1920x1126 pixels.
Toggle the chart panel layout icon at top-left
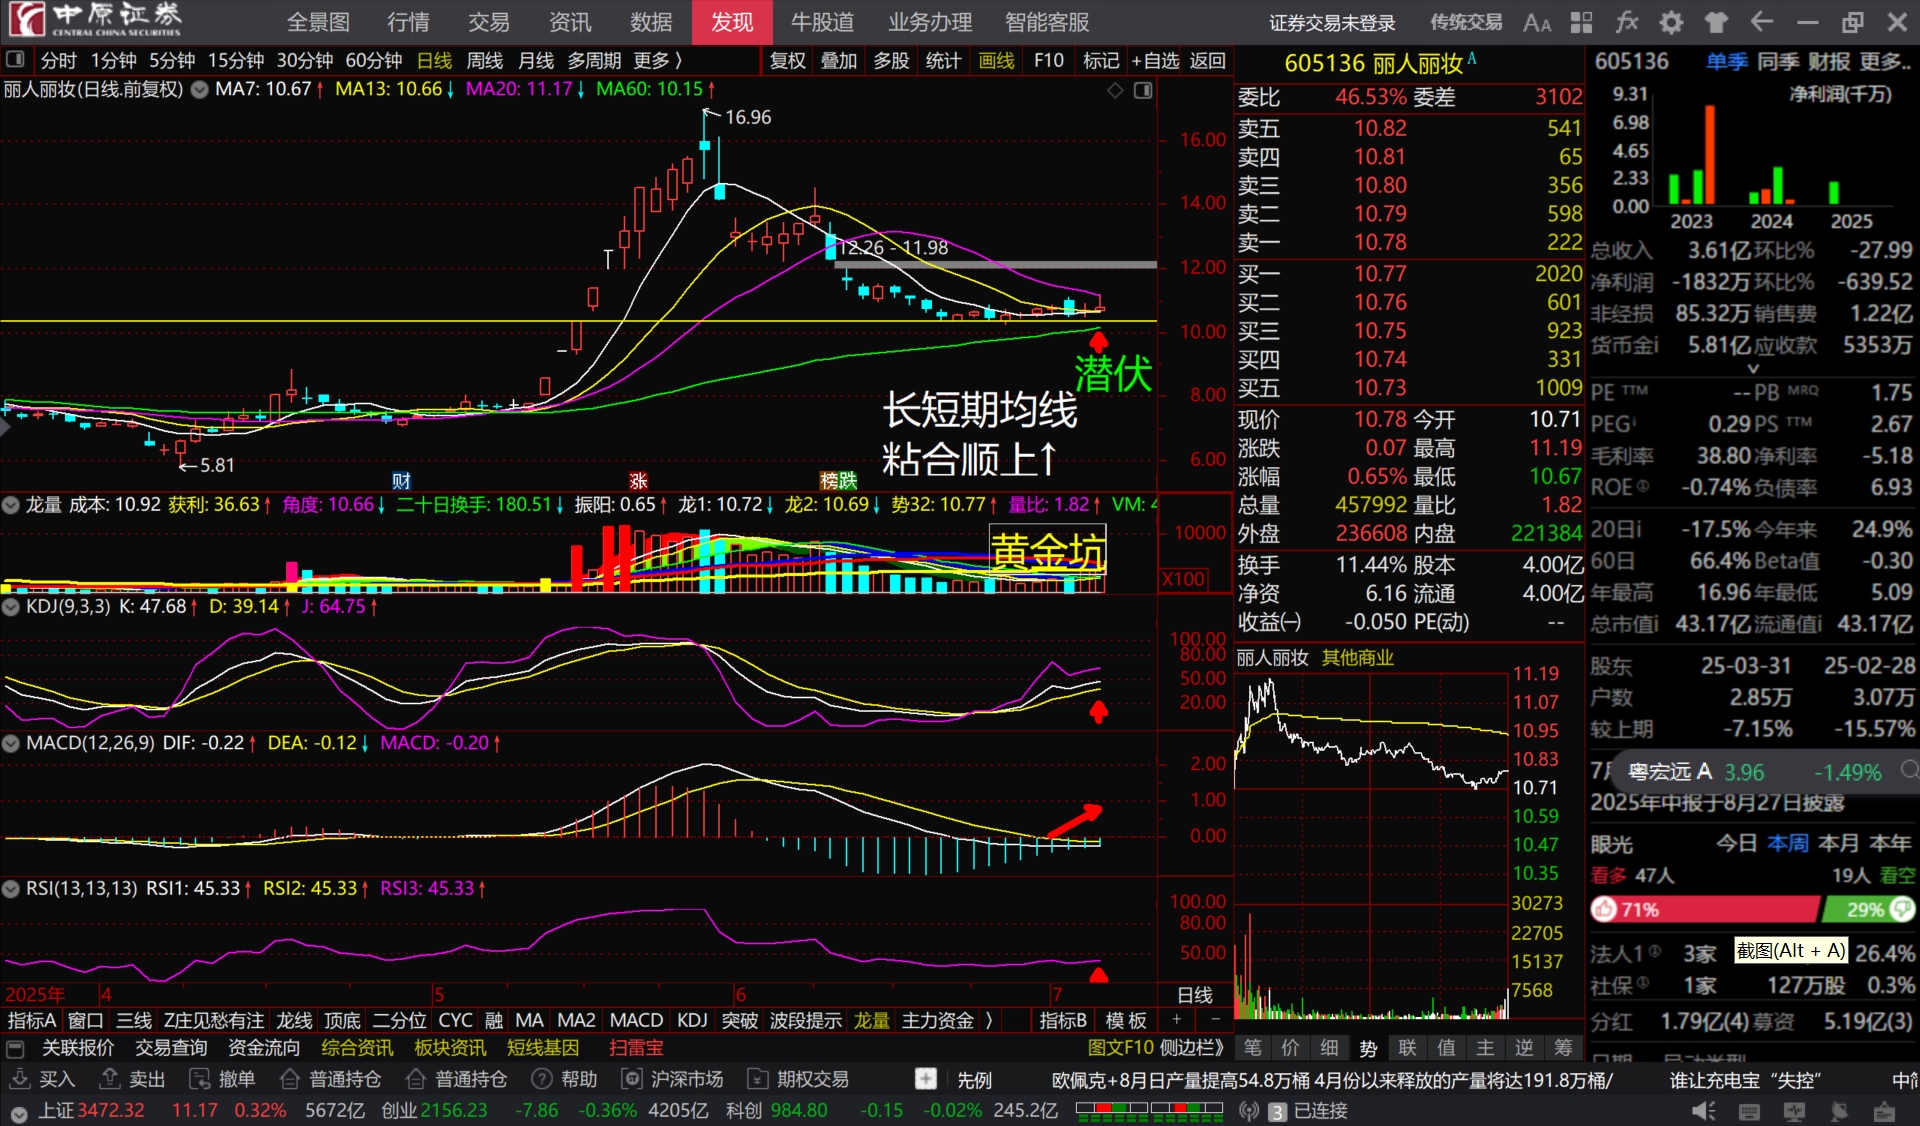(15, 60)
